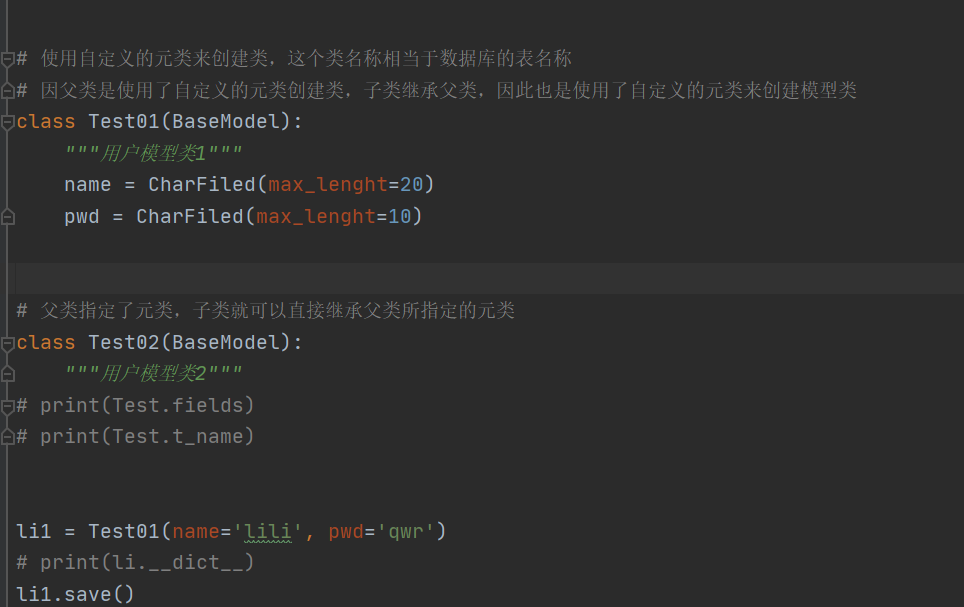Click CharFiled on the name line
Screen dimensions: 964x607
tap(201, 185)
